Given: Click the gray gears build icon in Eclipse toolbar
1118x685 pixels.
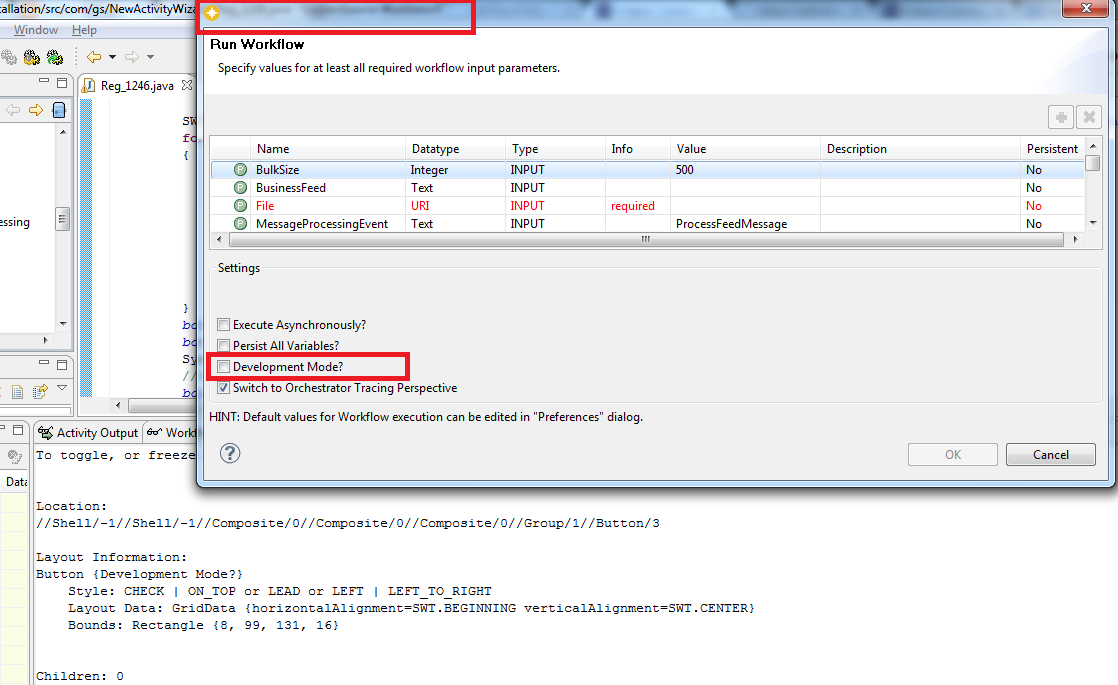Looking at the screenshot, I should (x=9, y=57).
